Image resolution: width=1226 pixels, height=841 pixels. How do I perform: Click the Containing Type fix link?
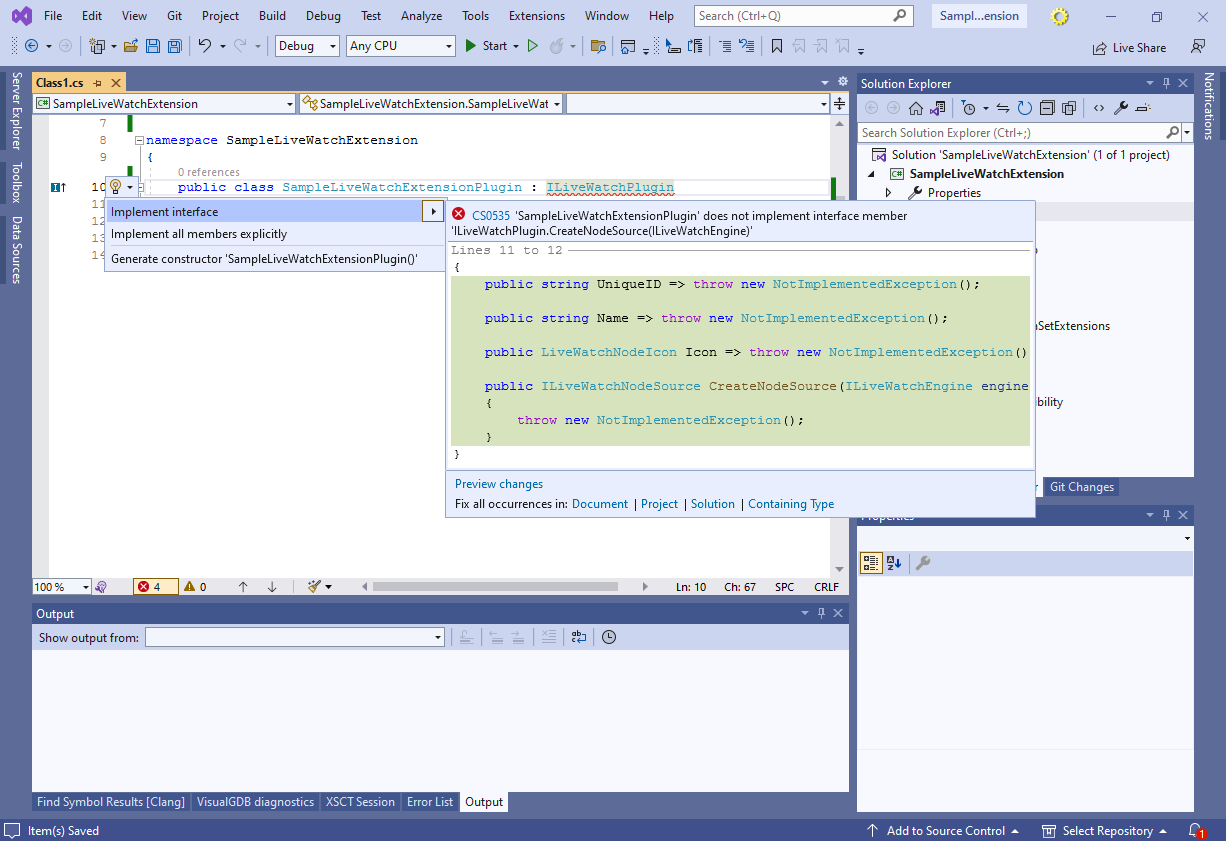point(791,504)
